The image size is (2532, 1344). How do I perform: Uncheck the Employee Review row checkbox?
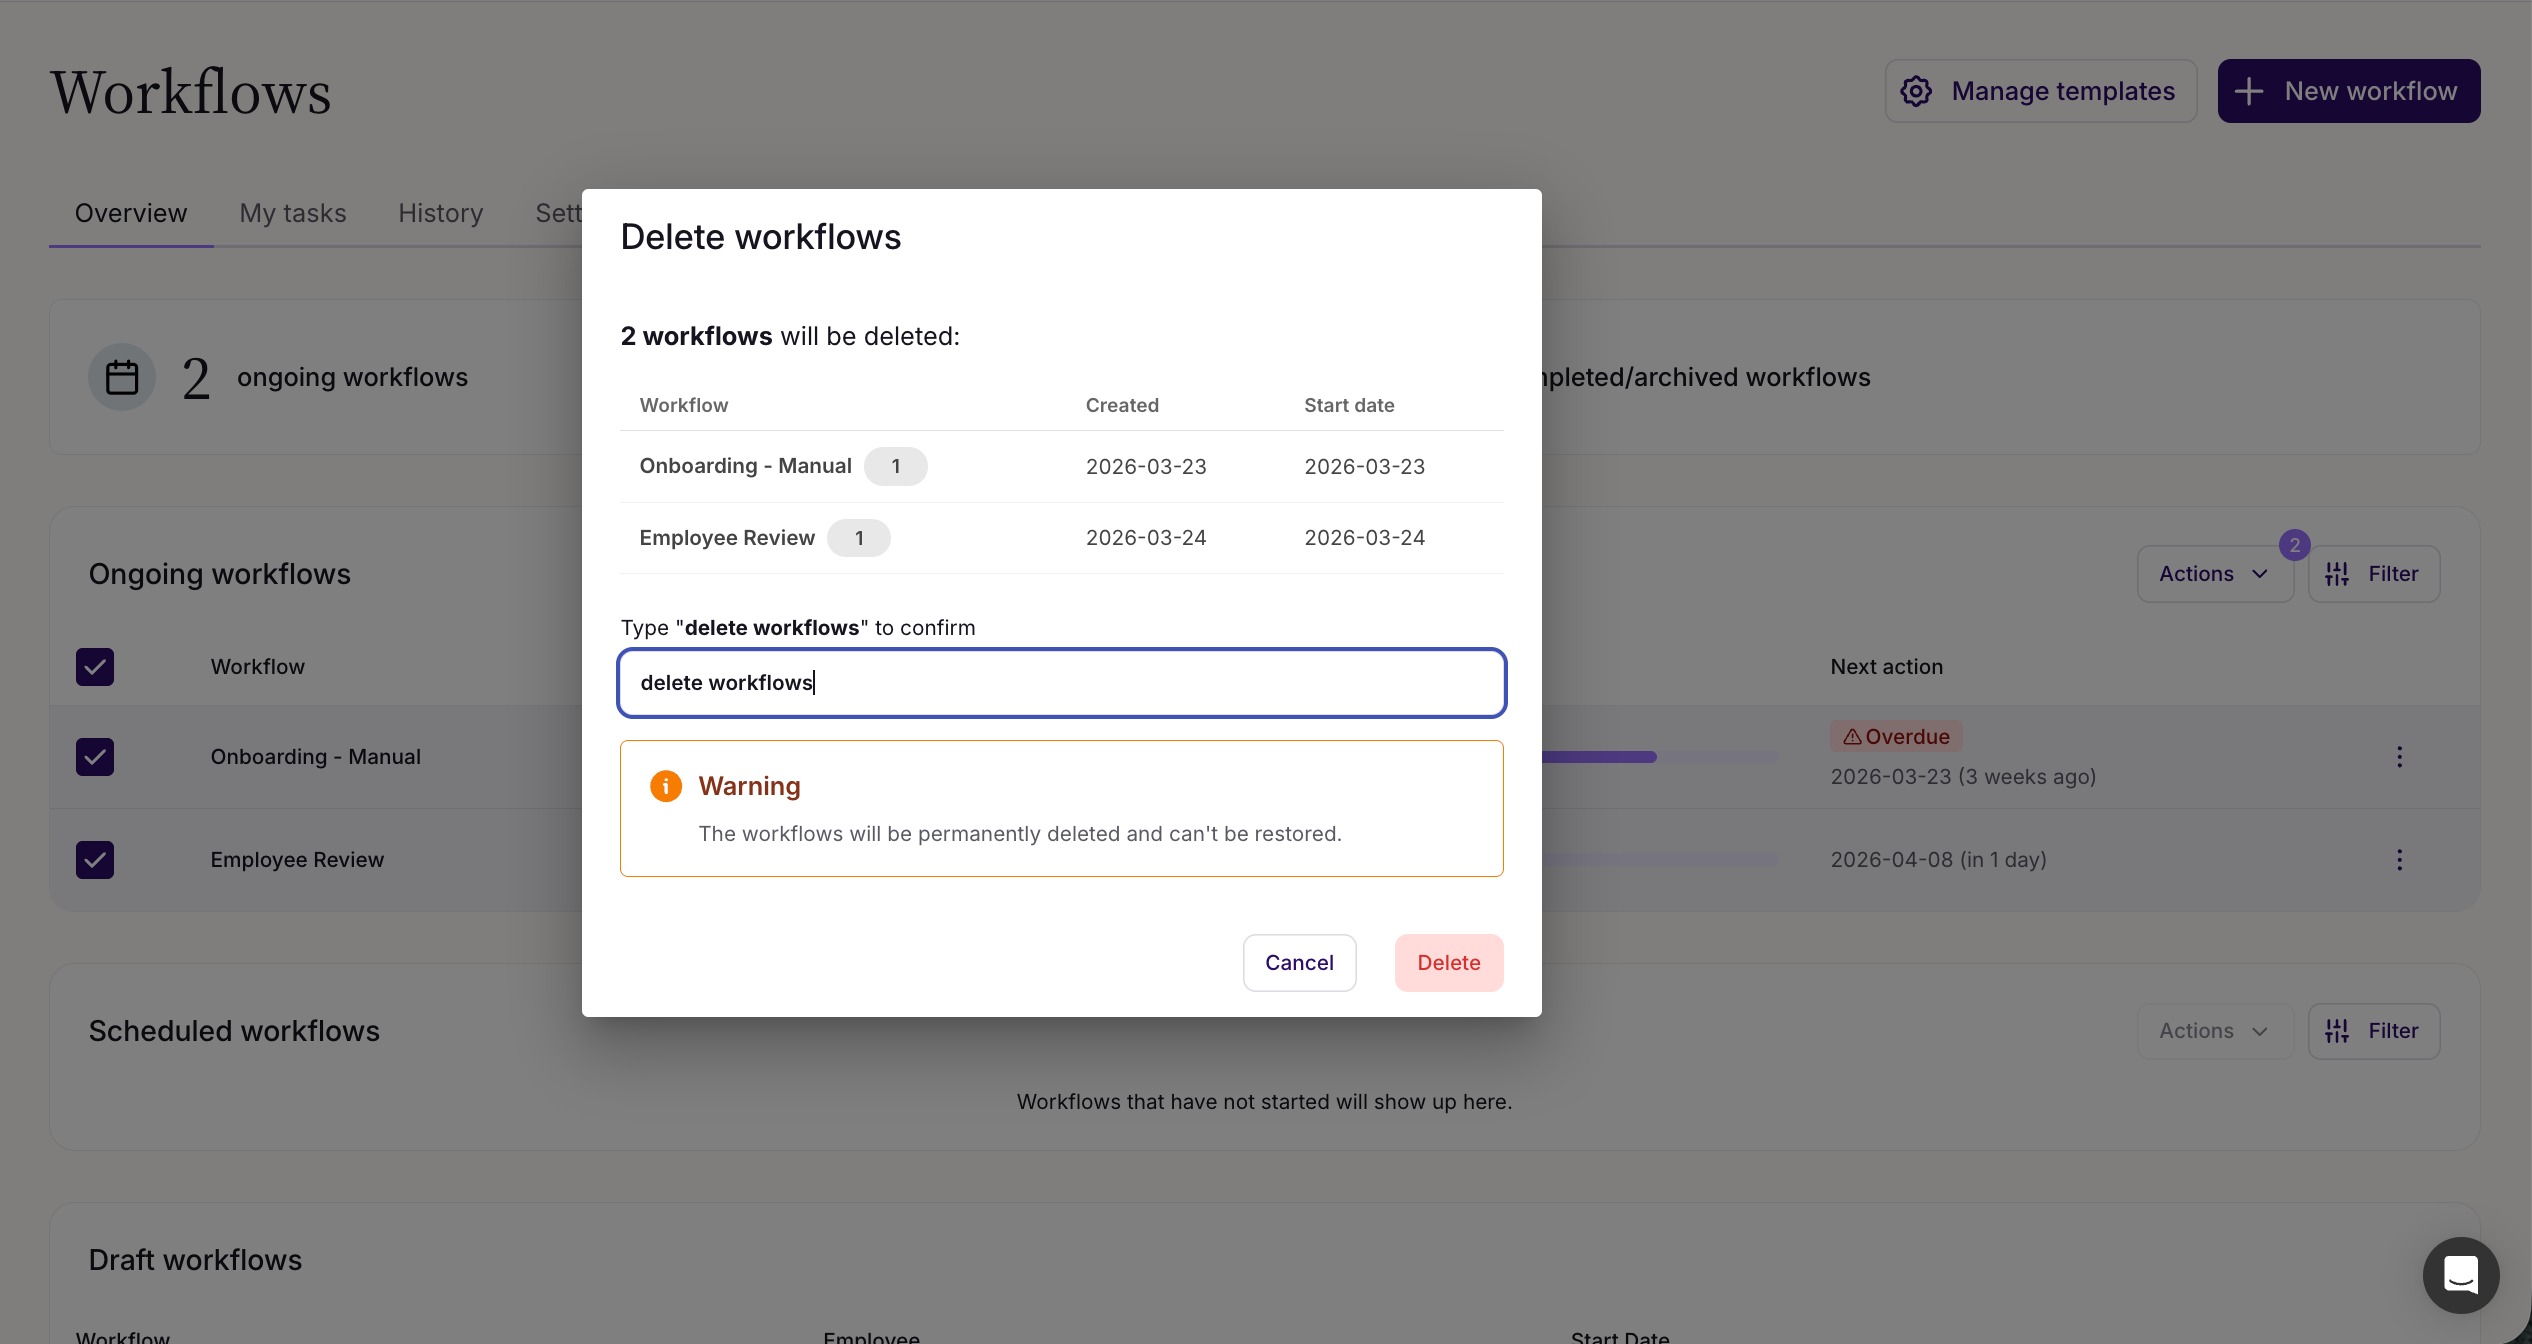(x=95, y=860)
